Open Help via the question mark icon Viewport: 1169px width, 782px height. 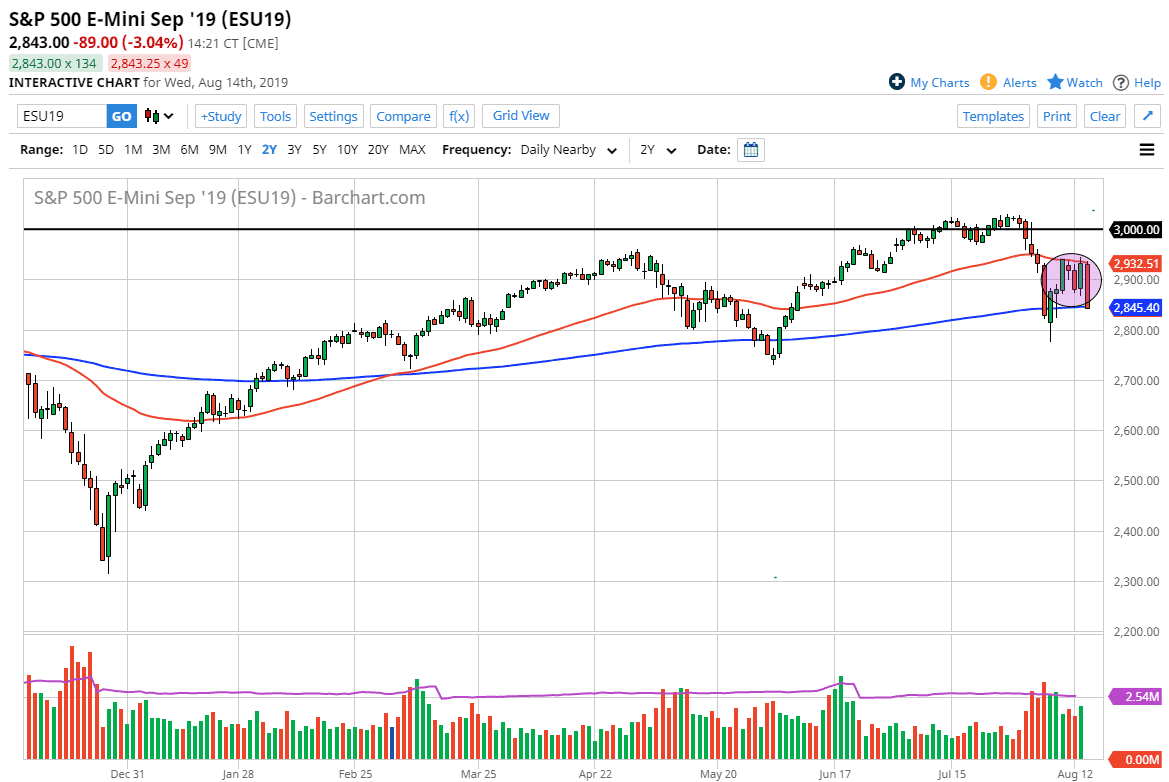point(1121,82)
